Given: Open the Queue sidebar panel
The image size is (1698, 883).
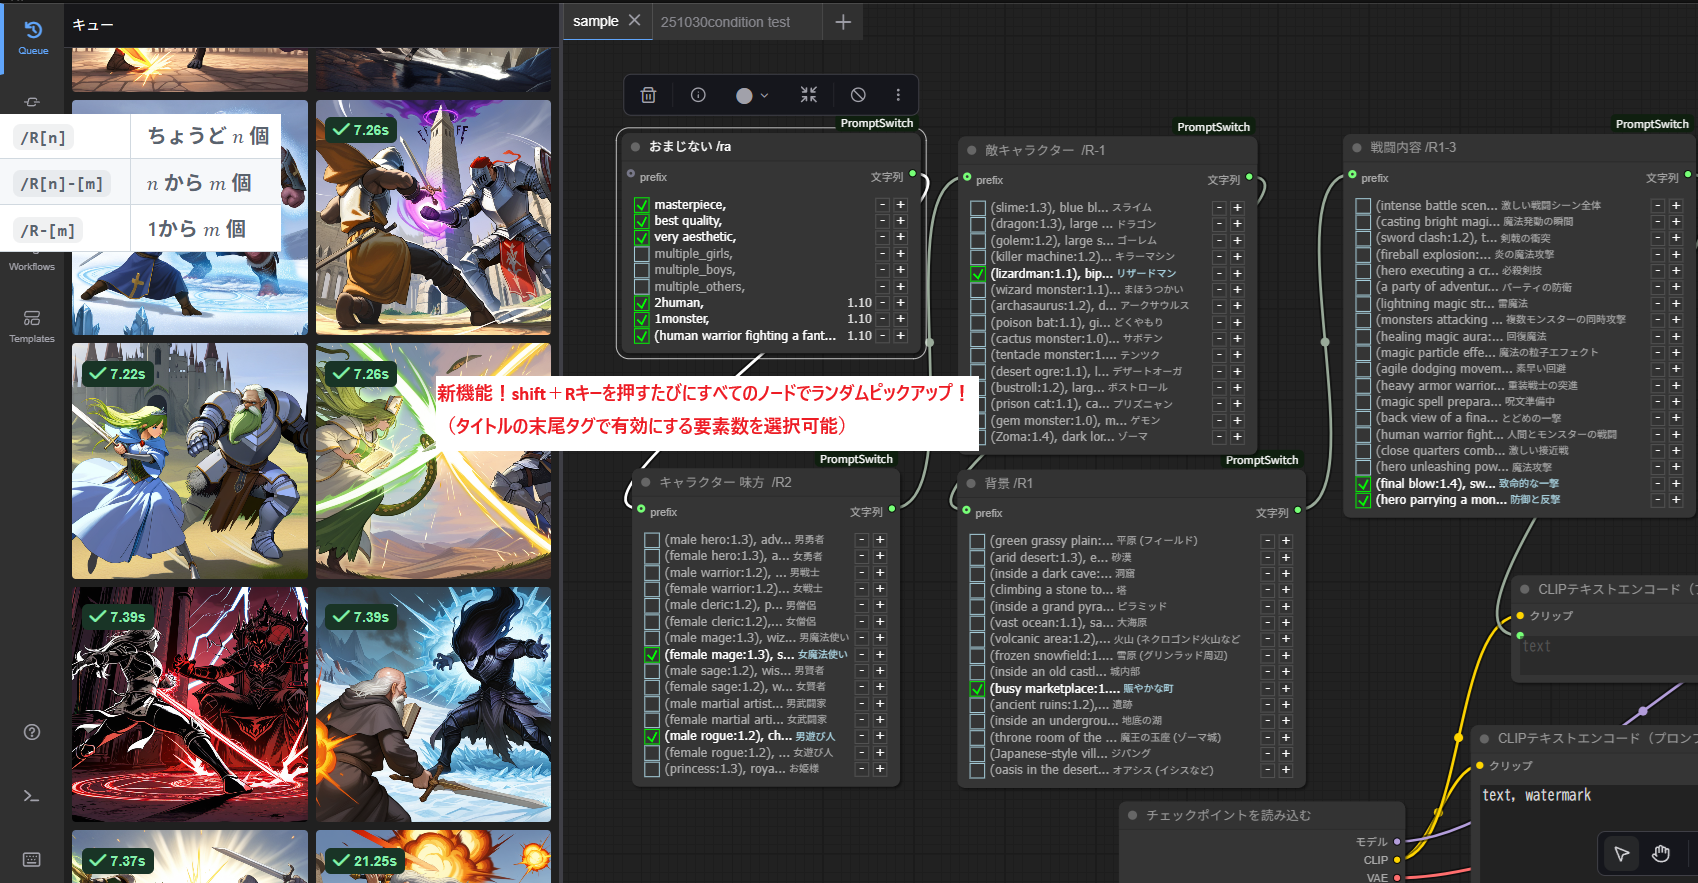Looking at the screenshot, I should click(32, 38).
